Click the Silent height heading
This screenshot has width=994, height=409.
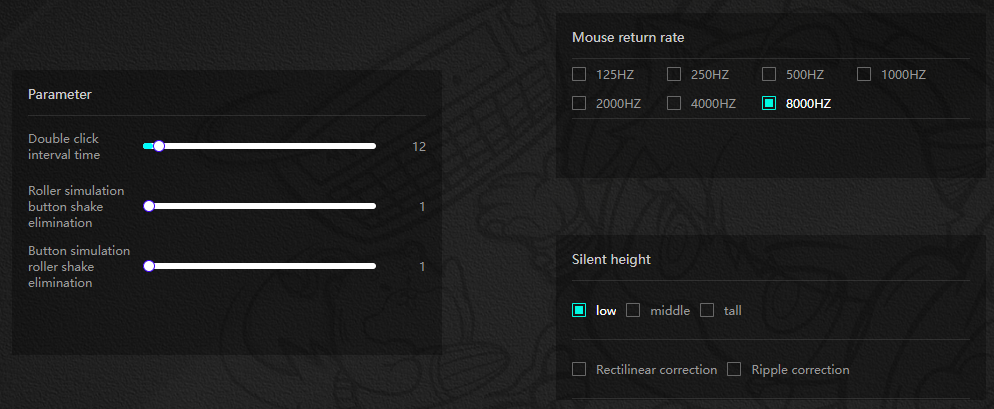coord(611,260)
